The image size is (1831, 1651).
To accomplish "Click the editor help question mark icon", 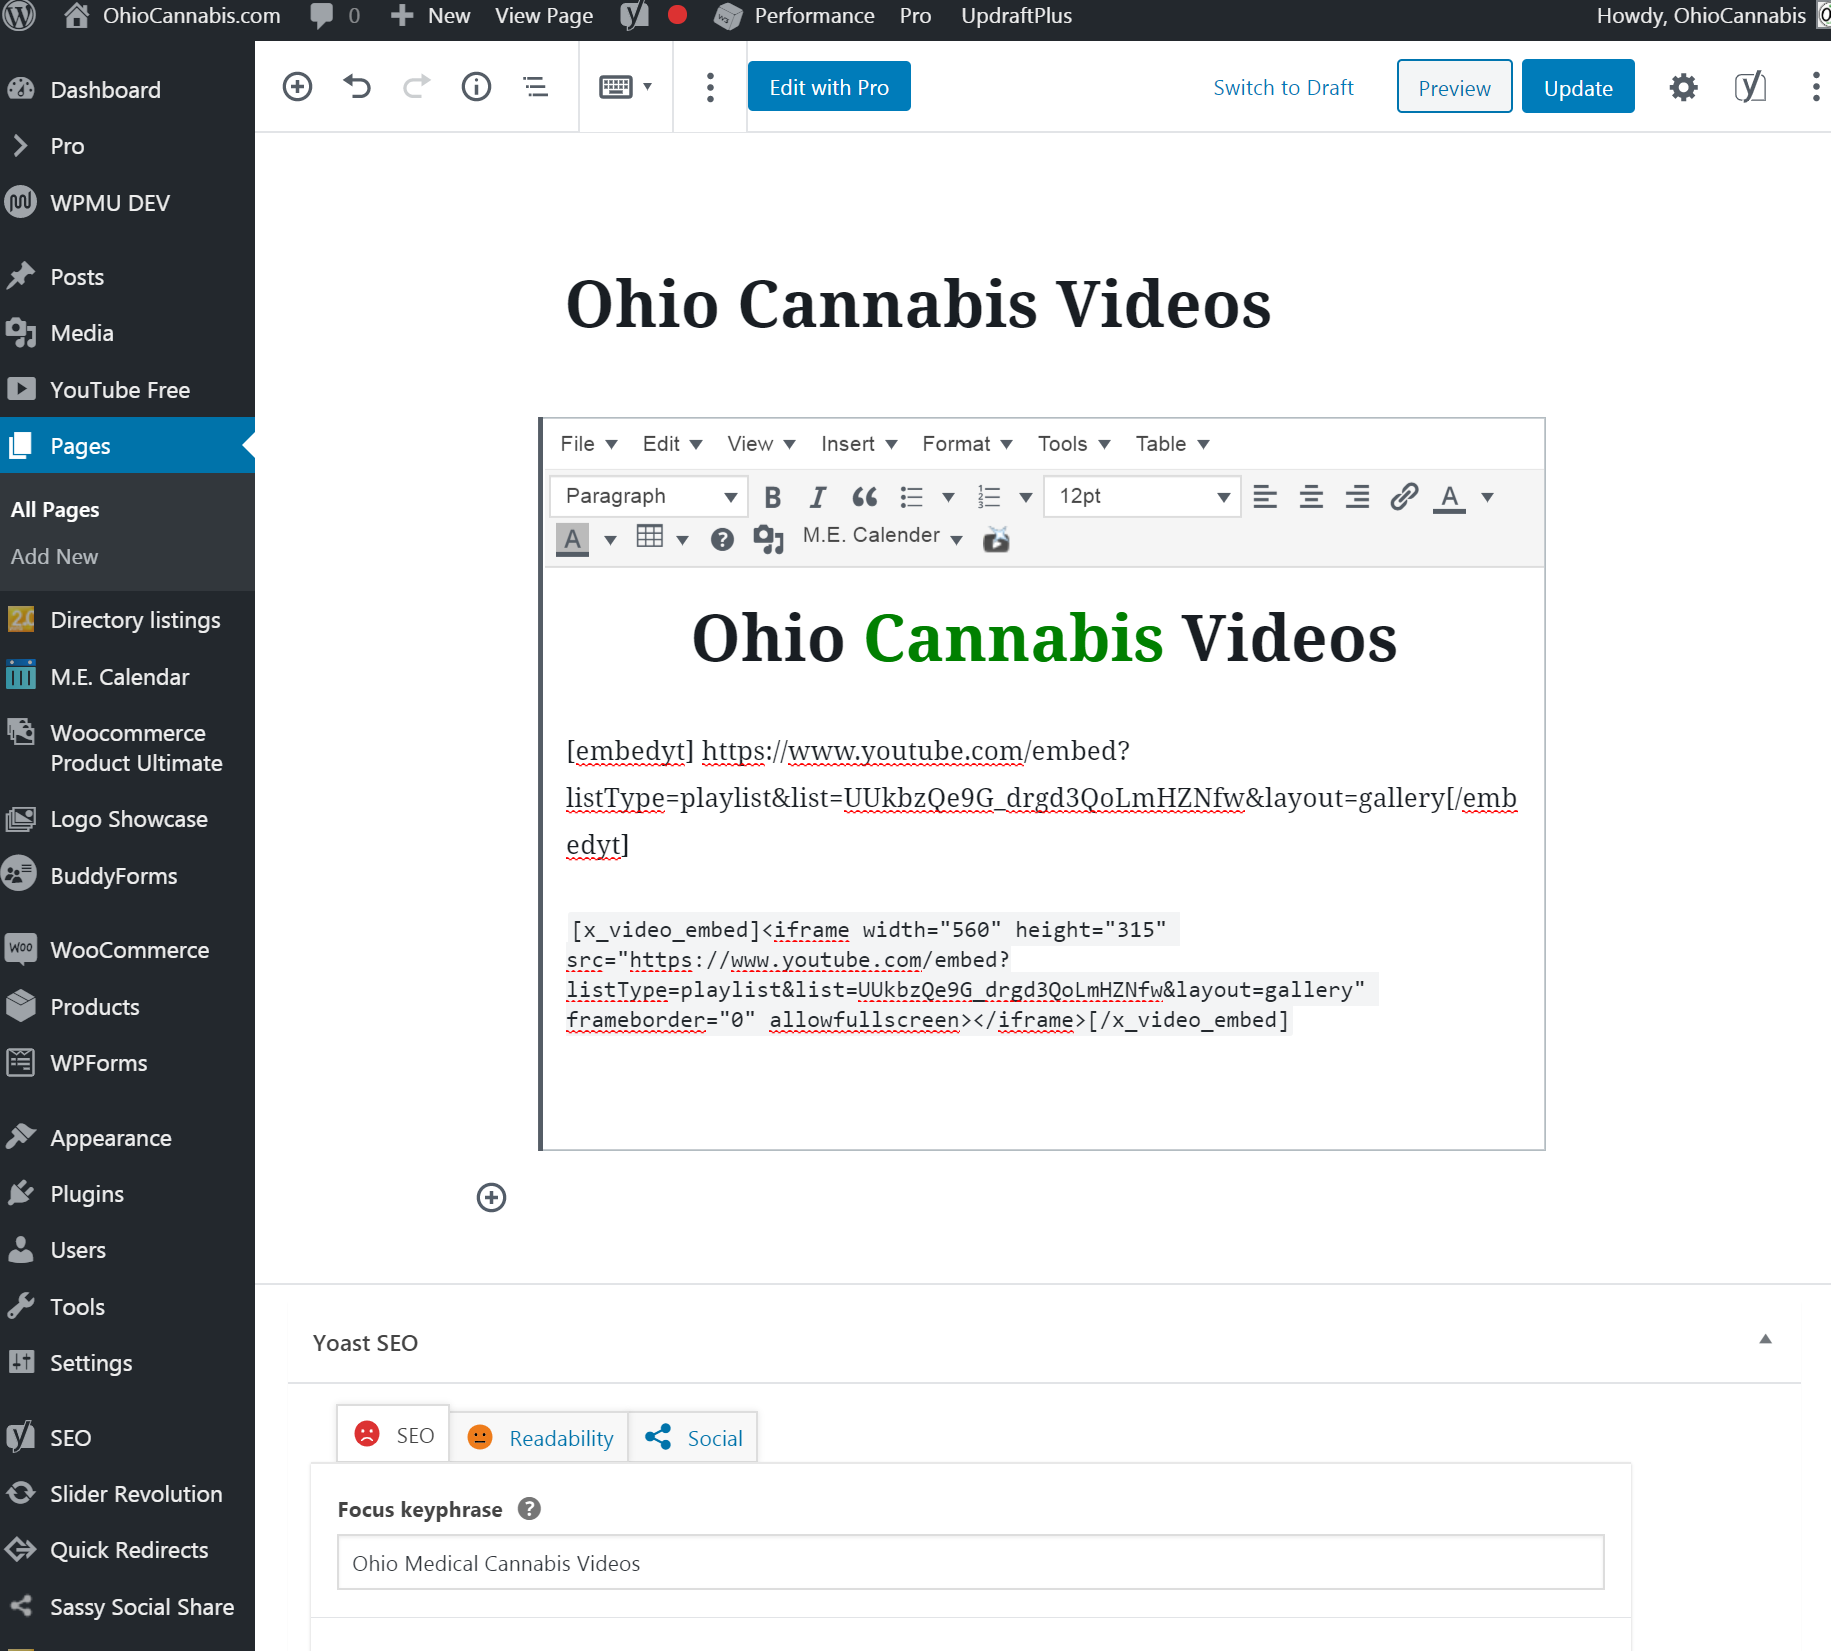I will [722, 540].
